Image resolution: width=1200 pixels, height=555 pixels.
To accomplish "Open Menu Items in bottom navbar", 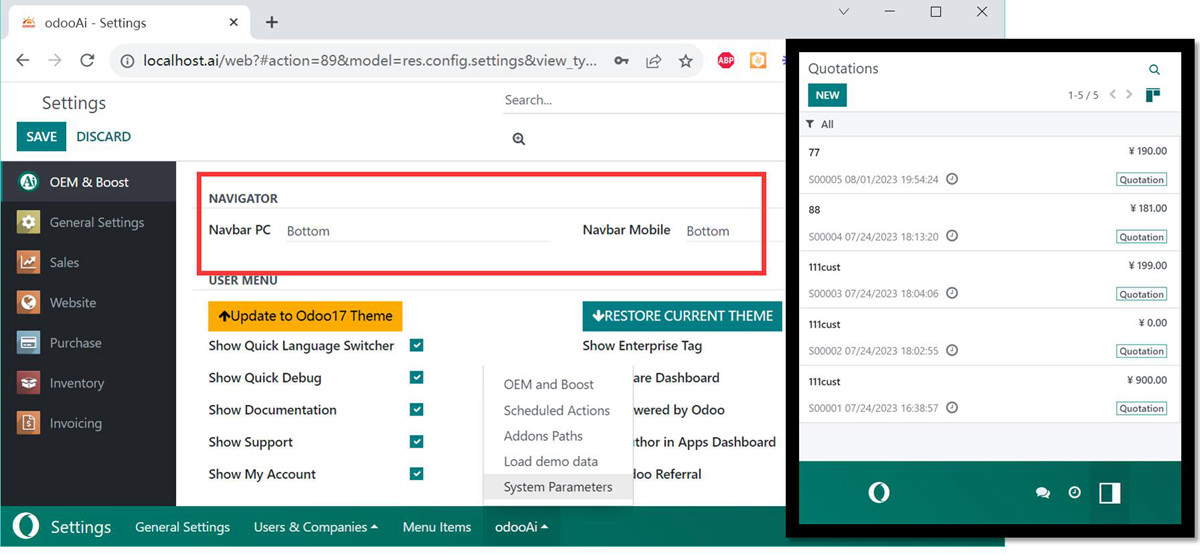I will [437, 527].
